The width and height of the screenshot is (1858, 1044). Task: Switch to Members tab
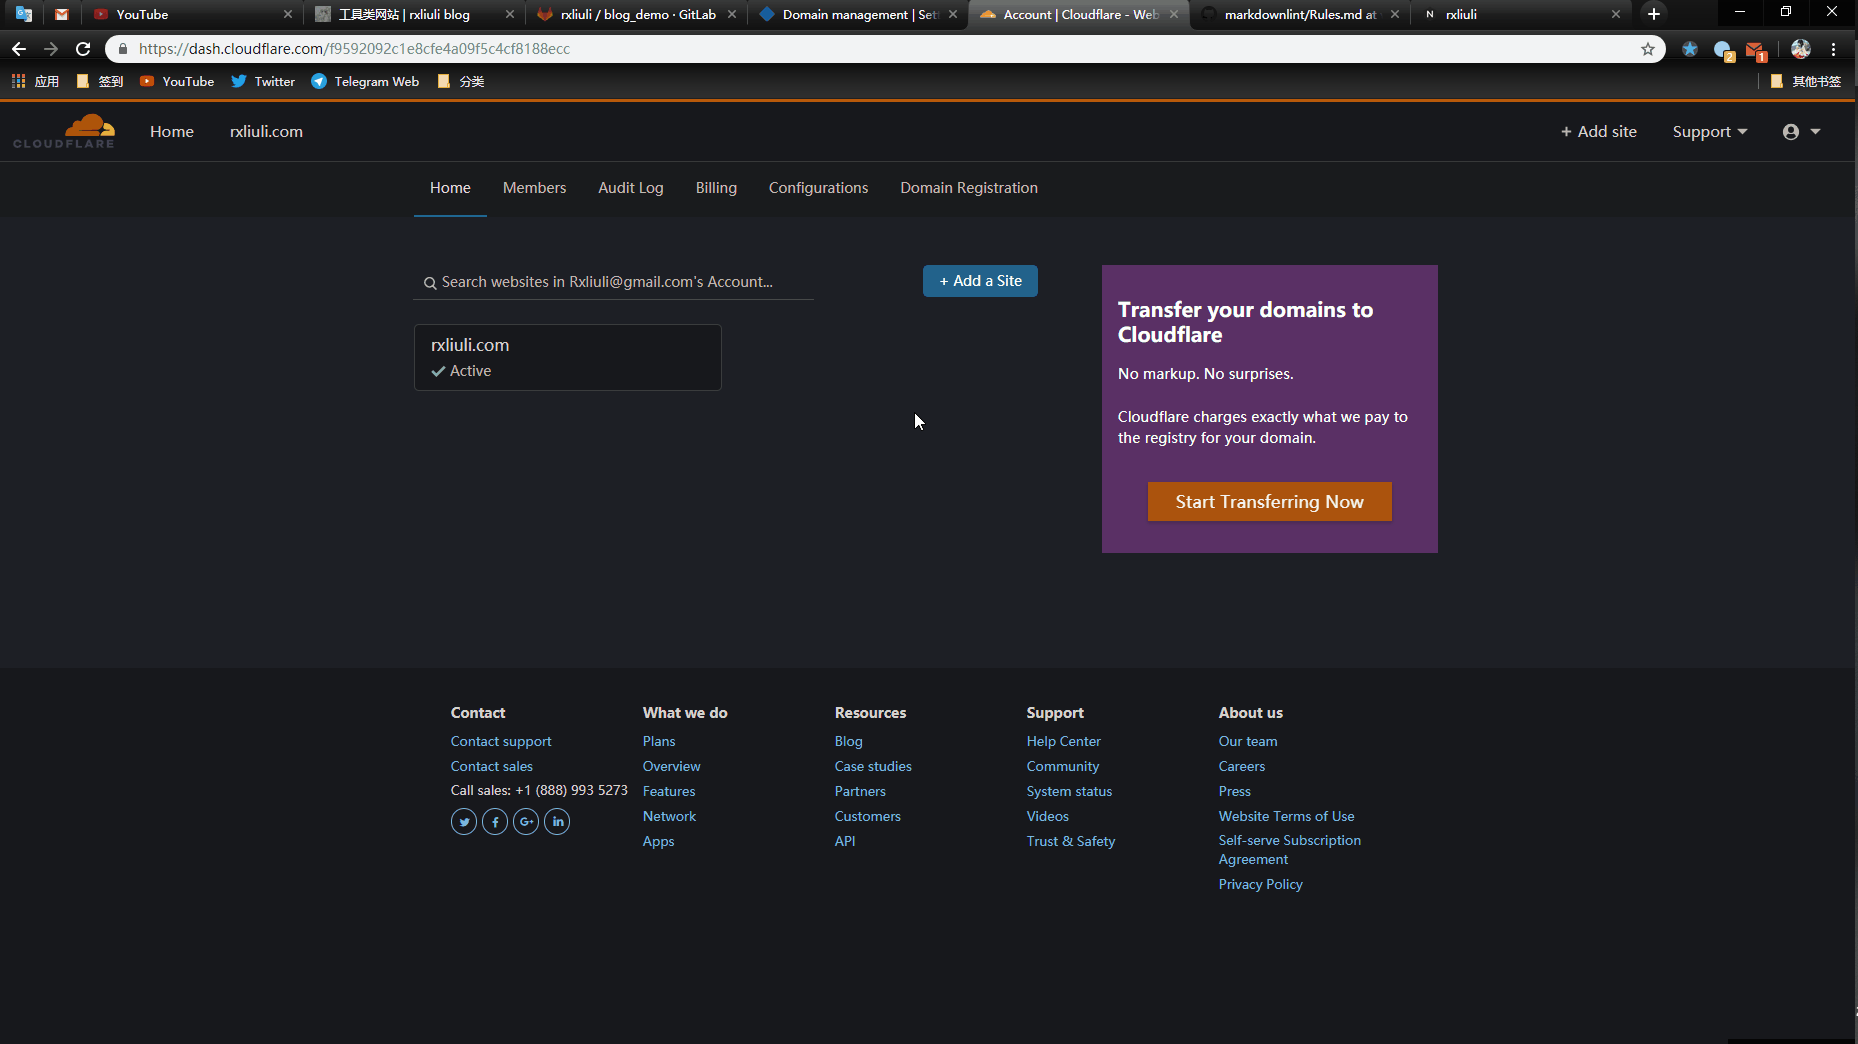[x=534, y=188]
